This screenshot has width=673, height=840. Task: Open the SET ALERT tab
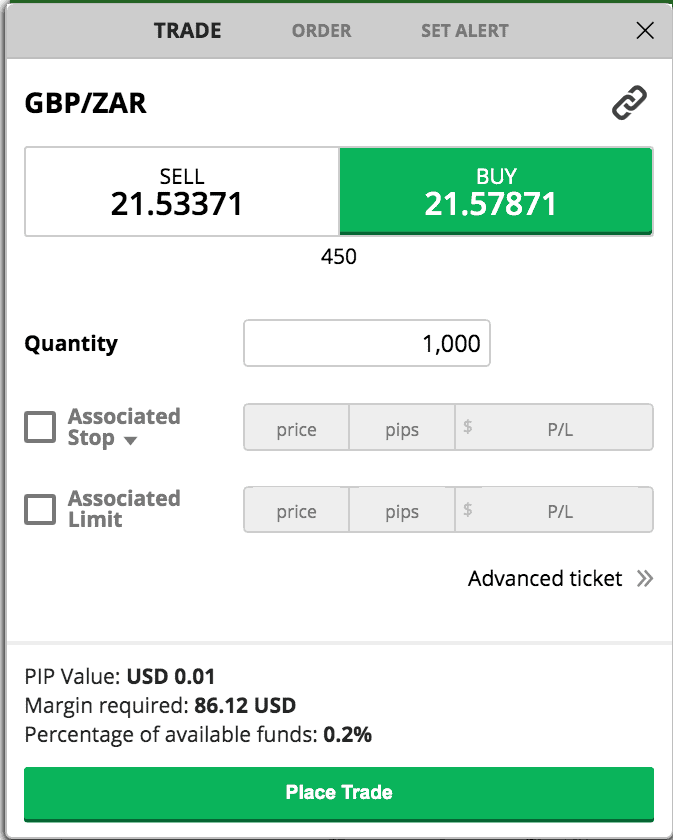click(465, 31)
